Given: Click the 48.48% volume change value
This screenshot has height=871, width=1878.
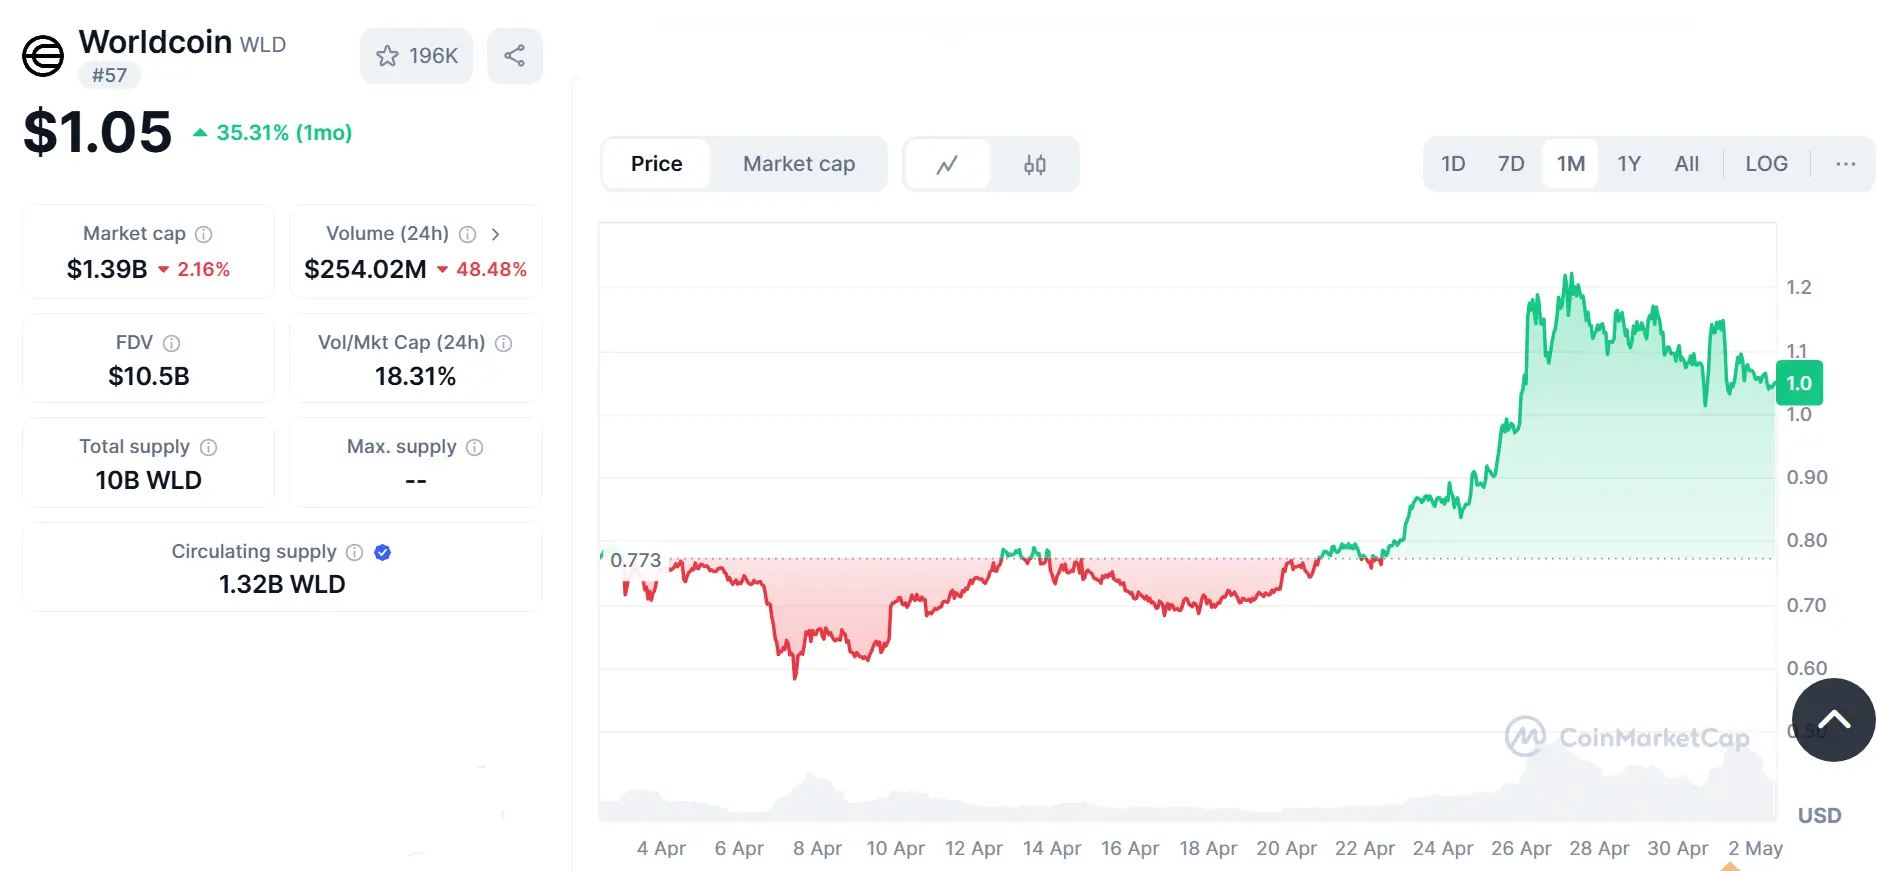Looking at the screenshot, I should tap(491, 269).
